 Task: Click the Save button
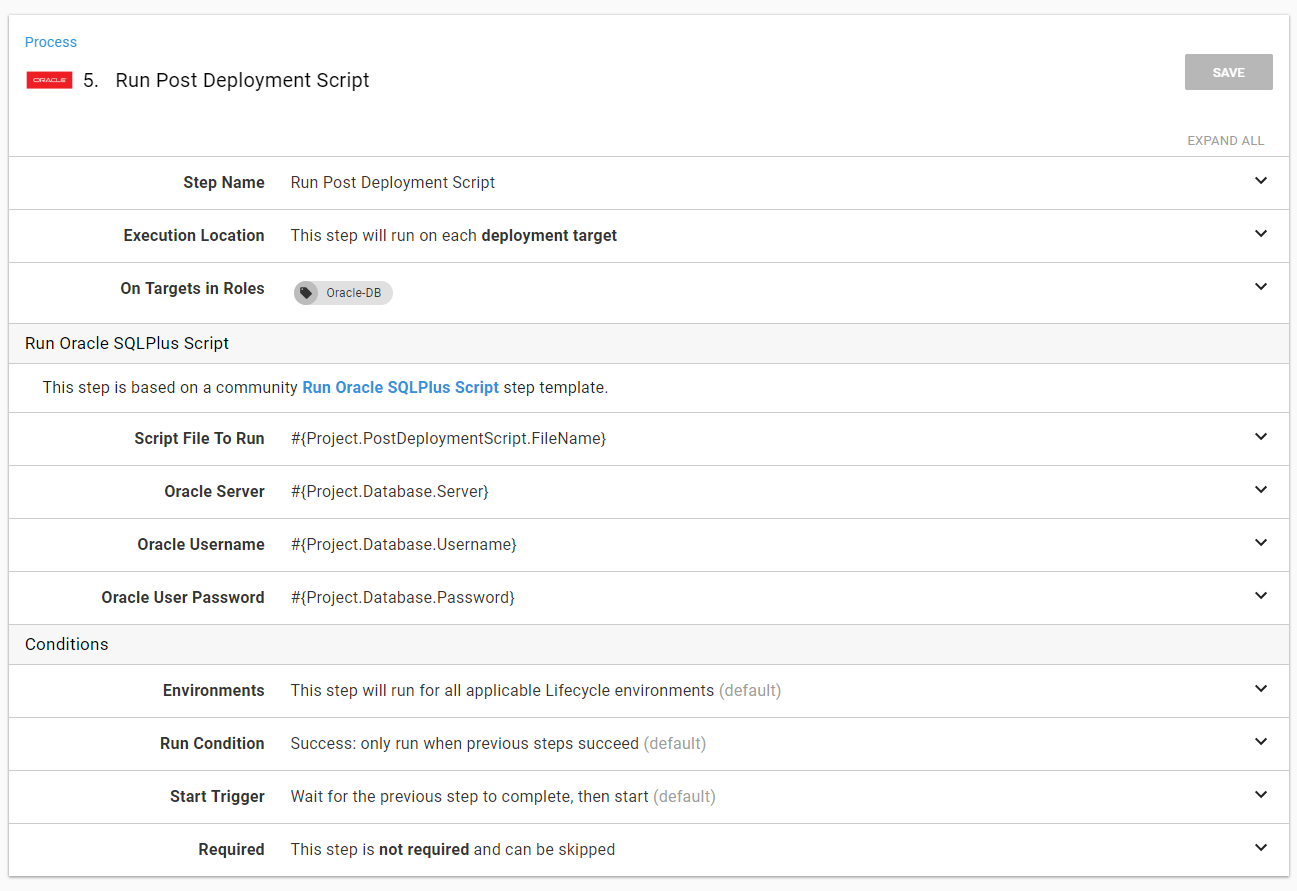point(1228,72)
